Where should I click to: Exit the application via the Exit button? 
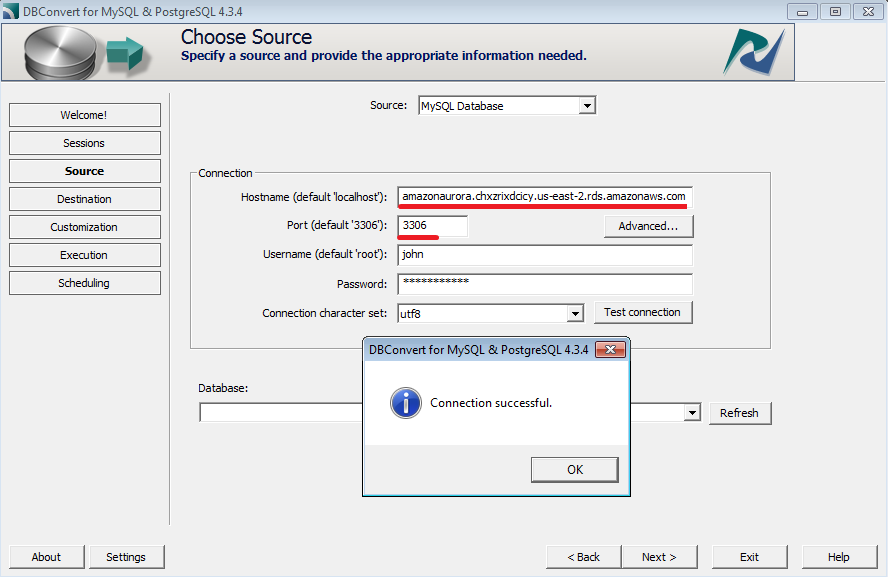(x=749, y=557)
